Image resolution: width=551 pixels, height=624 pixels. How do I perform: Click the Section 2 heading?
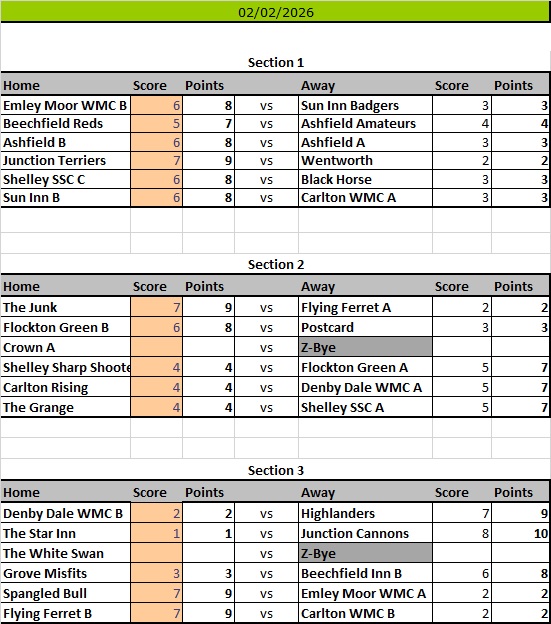click(x=275, y=264)
